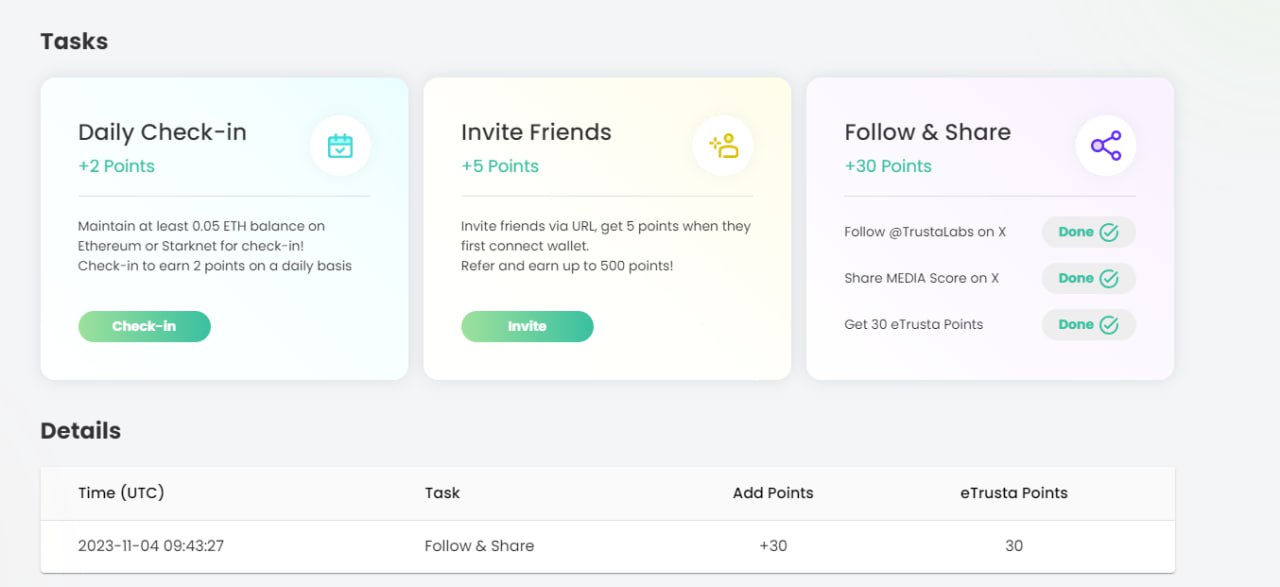
Task: Click Done badge for Follow @TrustaLabs on X
Action: pos(1088,232)
